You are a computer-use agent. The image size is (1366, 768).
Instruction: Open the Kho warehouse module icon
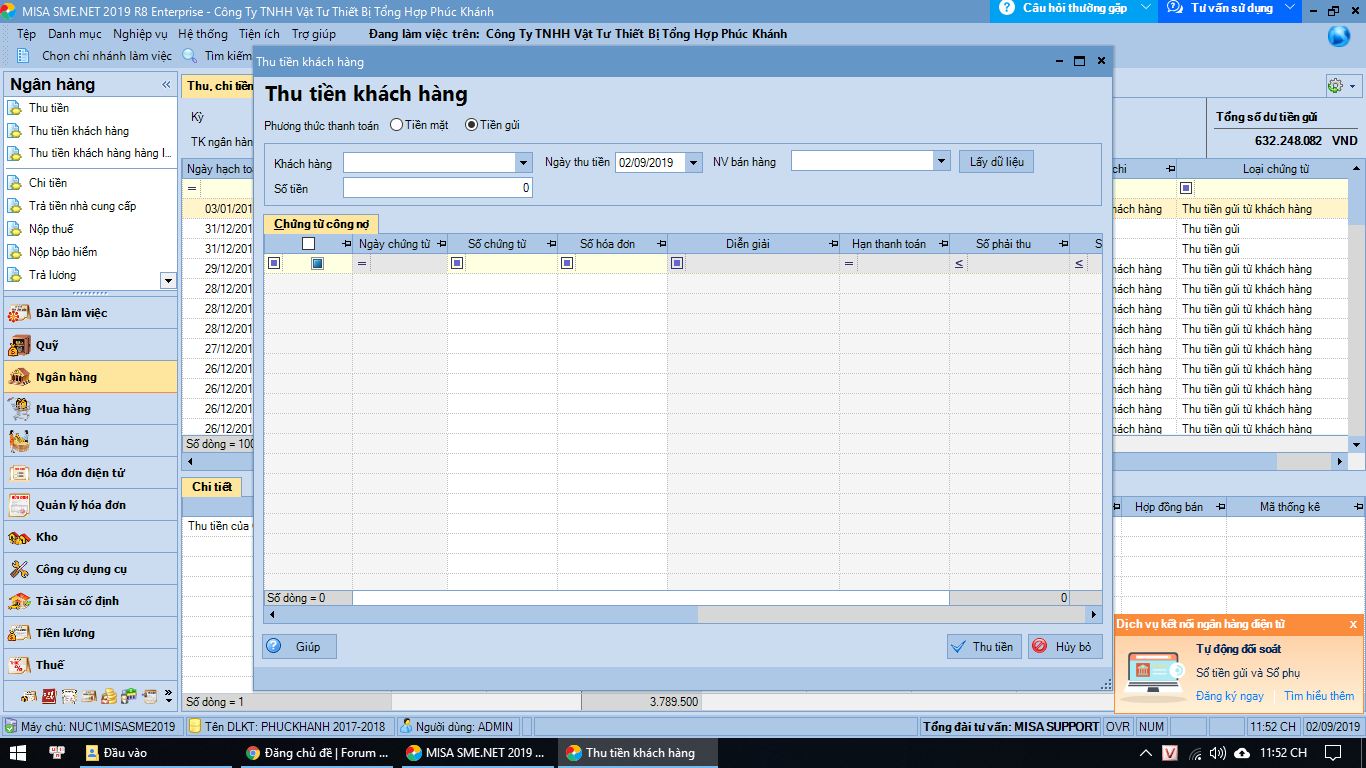19,537
